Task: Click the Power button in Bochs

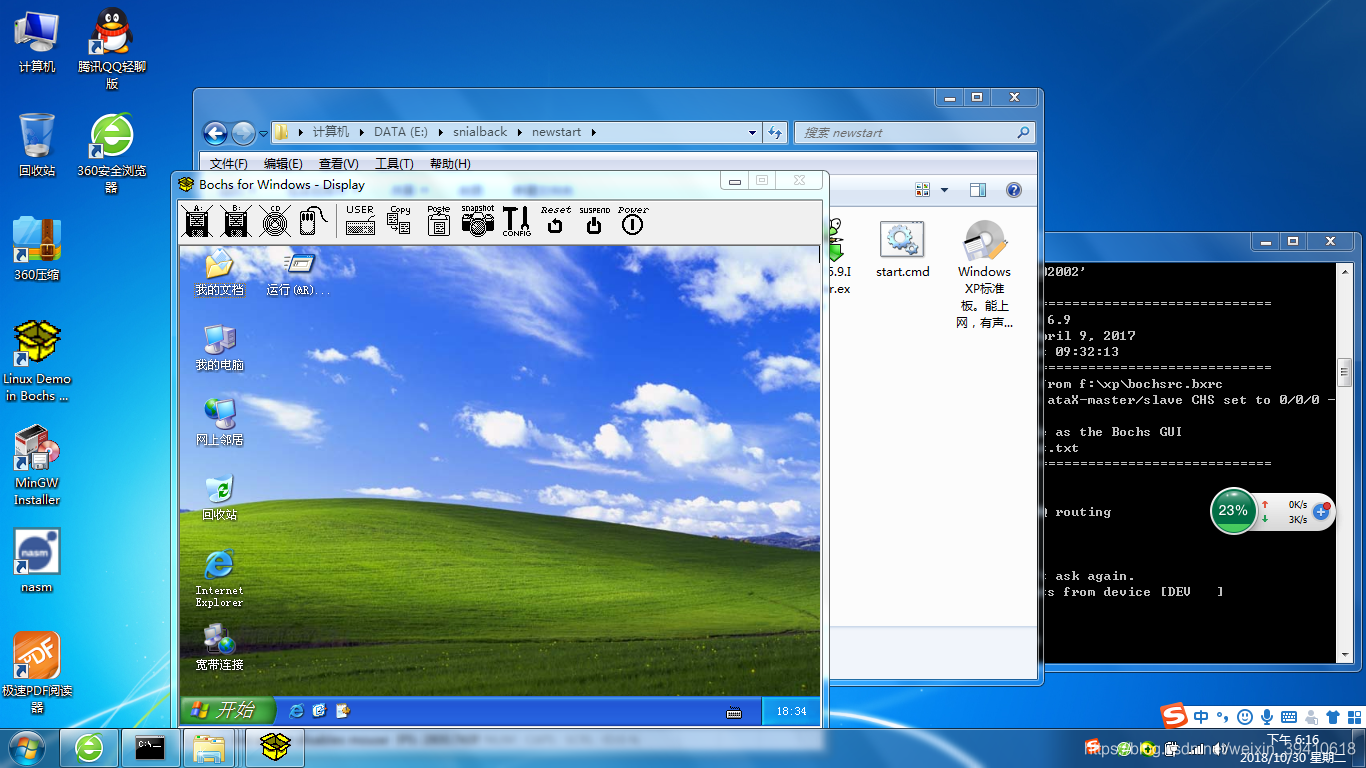Action: [x=633, y=221]
